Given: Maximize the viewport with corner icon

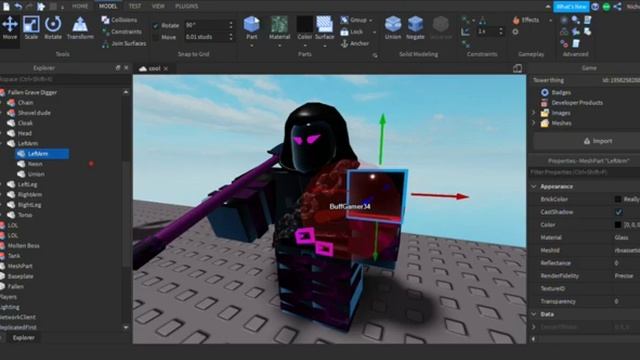Looking at the screenshot, I should 517,68.
